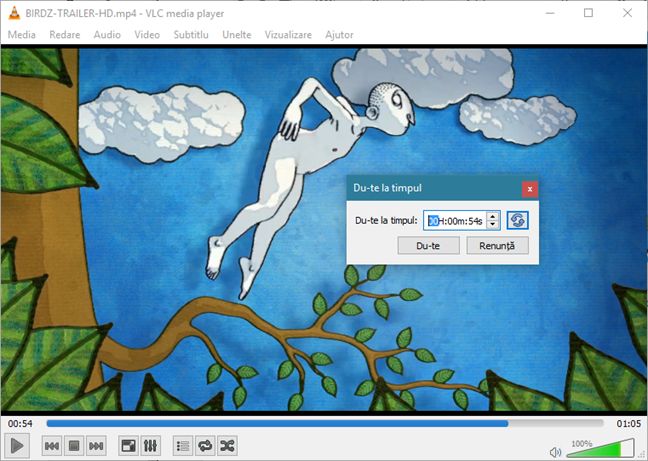The width and height of the screenshot is (648, 461).
Task: Stop playback with the Stop button
Action: pos(74,446)
